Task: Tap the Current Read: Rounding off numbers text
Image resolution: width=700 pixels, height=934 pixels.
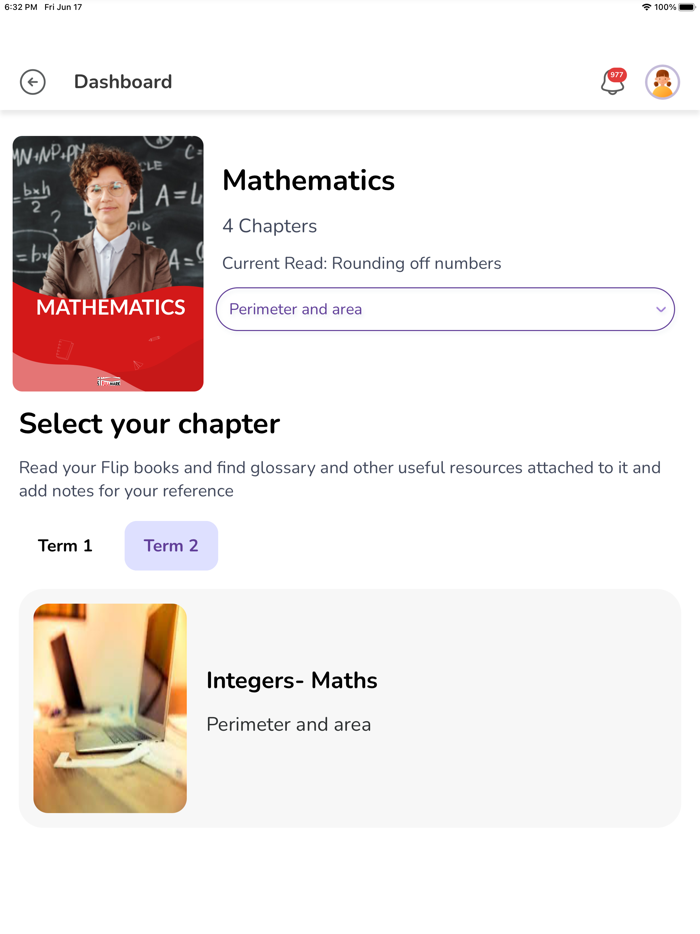Action: 362,264
